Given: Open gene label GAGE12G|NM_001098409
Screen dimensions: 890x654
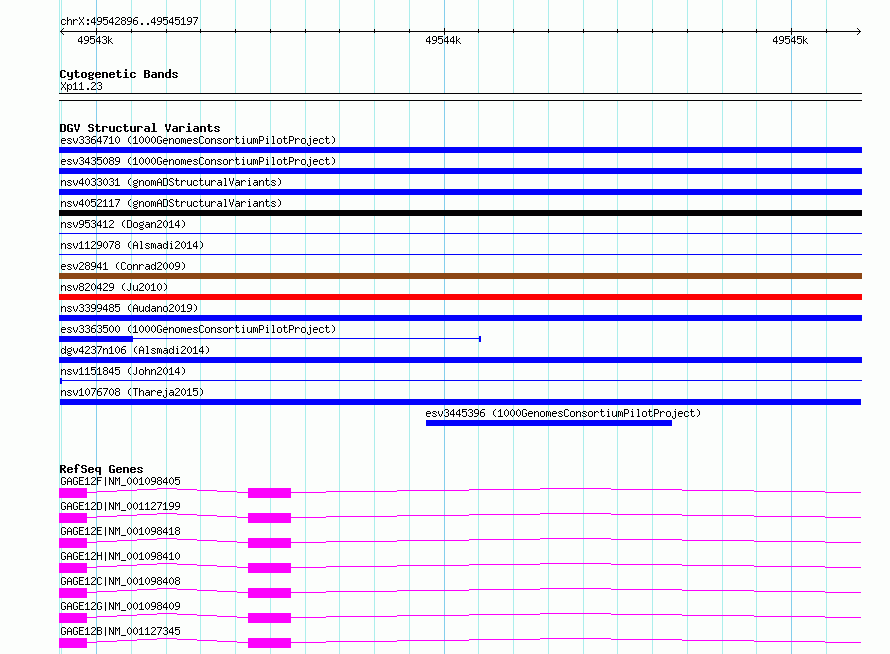Looking at the screenshot, I should click(120, 606).
